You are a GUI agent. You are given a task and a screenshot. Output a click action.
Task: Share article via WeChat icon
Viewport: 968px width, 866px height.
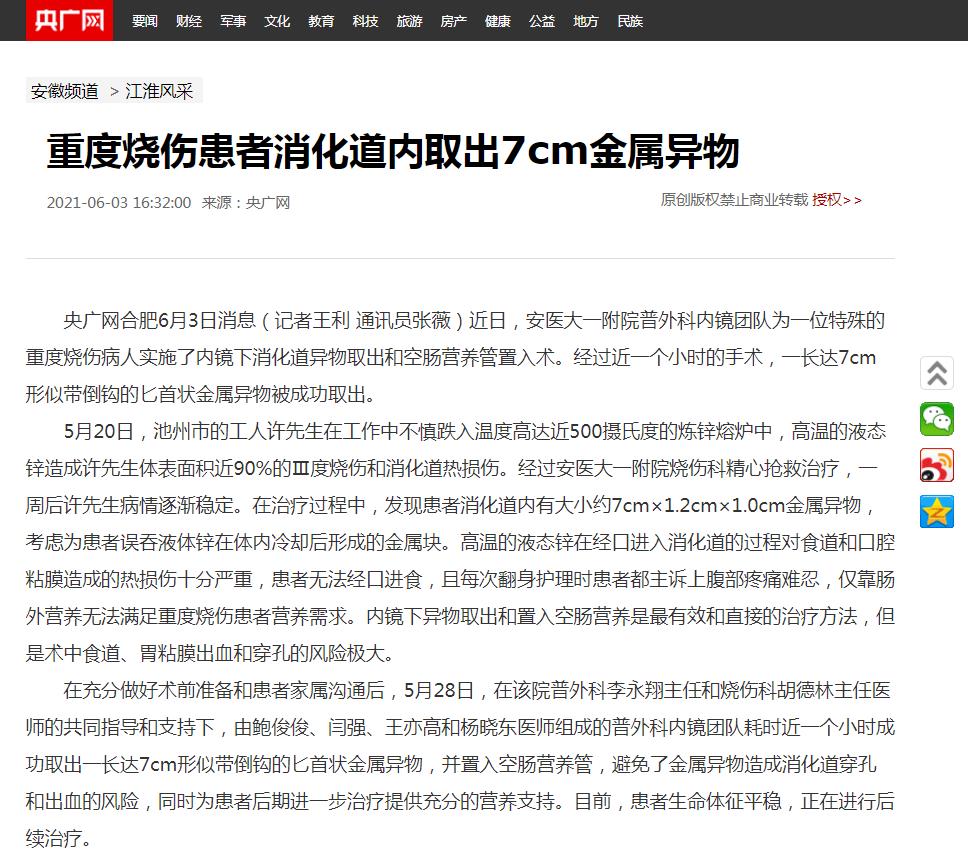[x=937, y=419]
